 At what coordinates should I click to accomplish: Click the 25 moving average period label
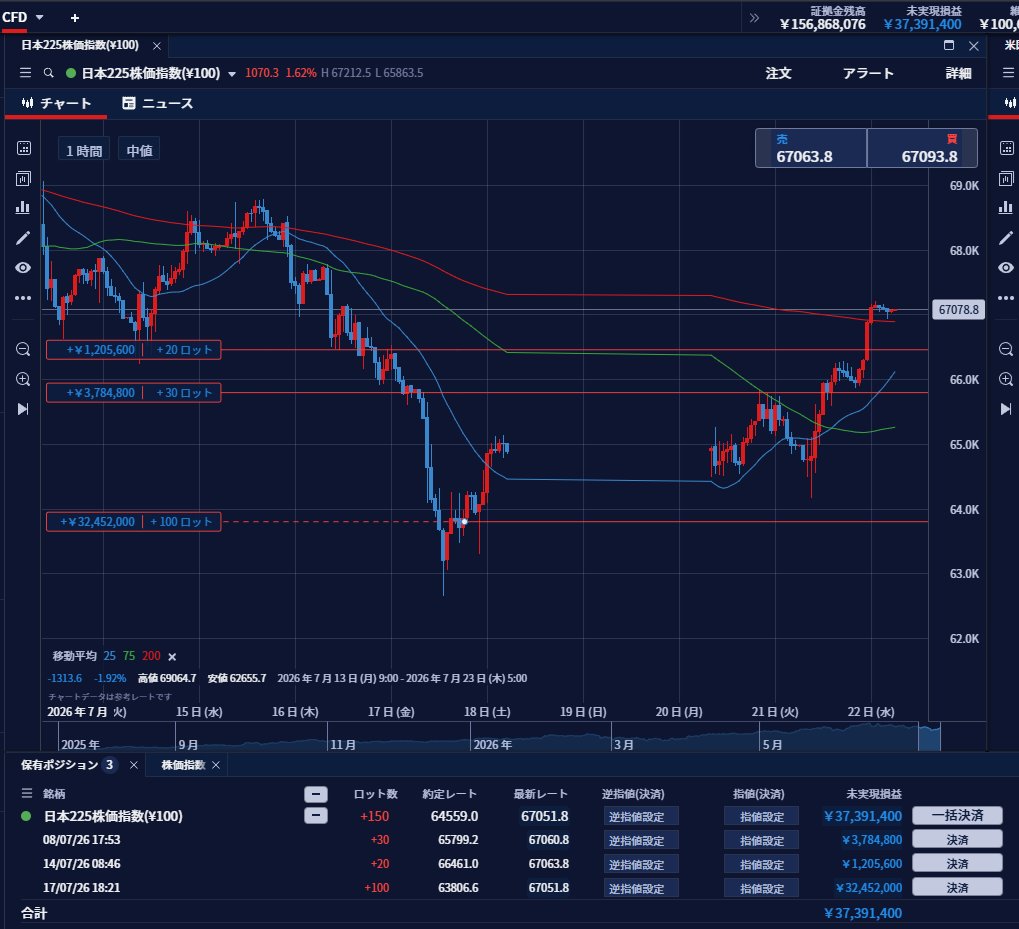[x=110, y=656]
